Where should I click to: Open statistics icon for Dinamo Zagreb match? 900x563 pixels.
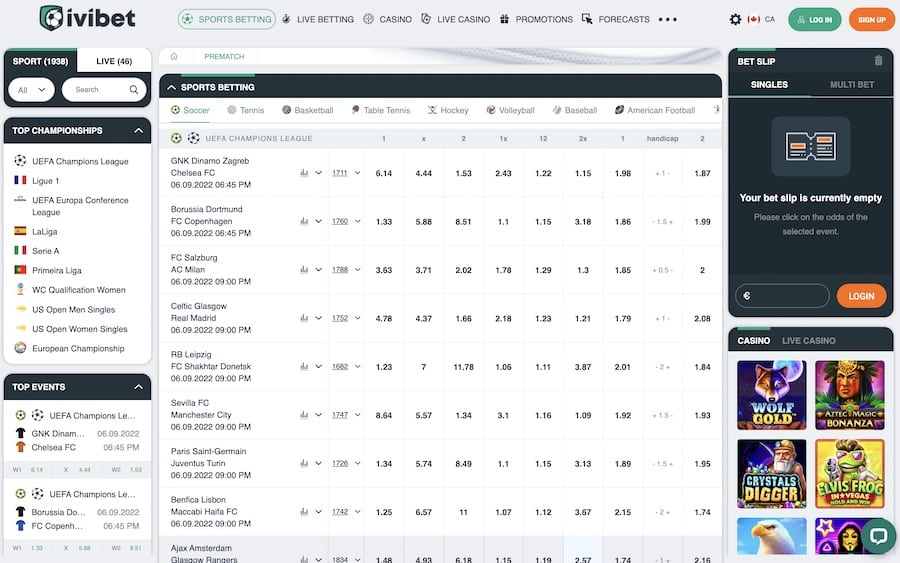(304, 173)
